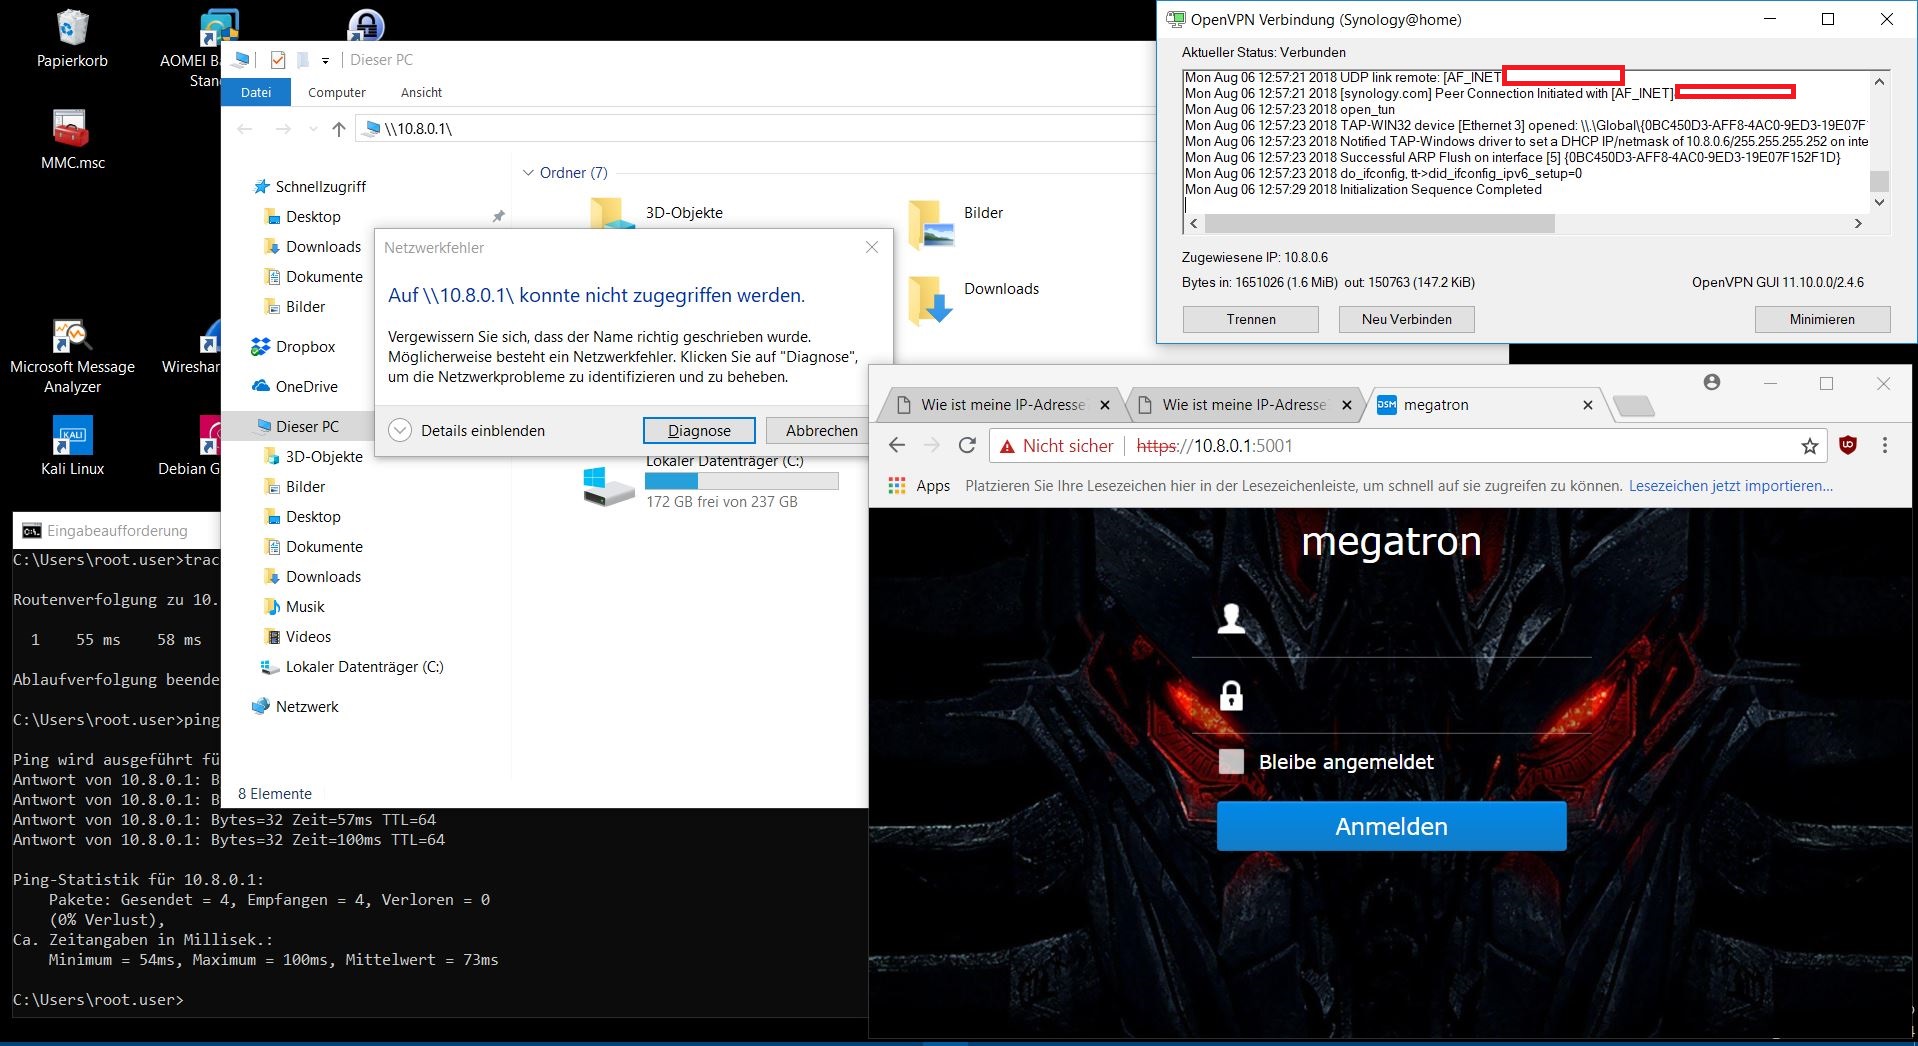This screenshot has height=1046, width=1918.
Task: Open the Ansicht ribbon tab
Action: point(421,92)
